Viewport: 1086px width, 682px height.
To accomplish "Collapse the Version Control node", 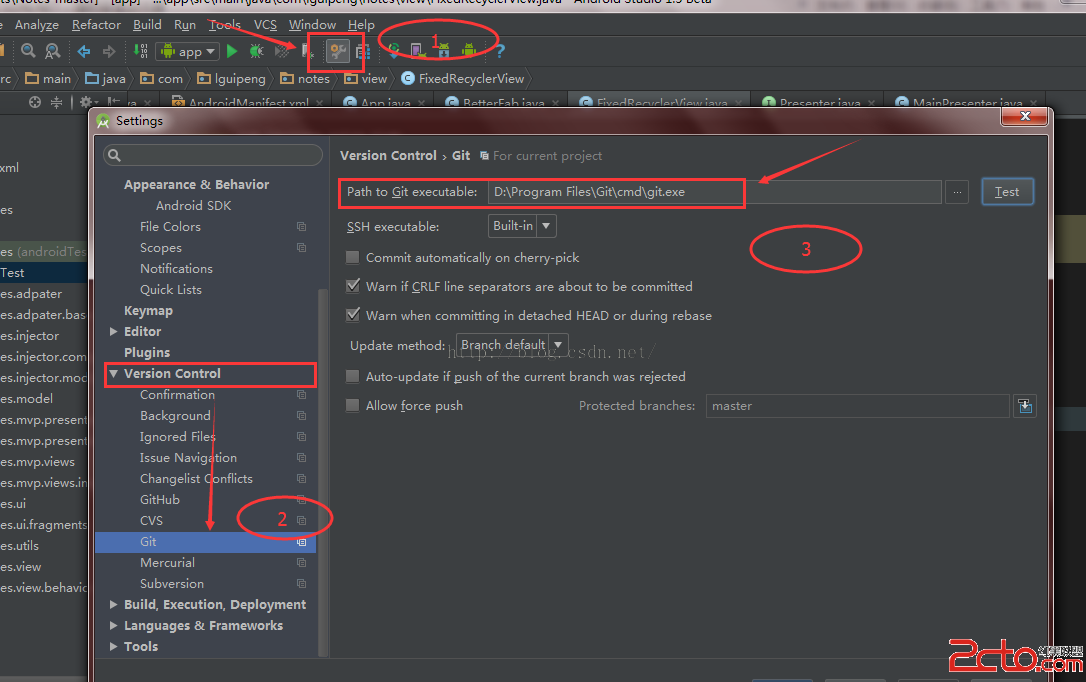I will click(x=114, y=373).
